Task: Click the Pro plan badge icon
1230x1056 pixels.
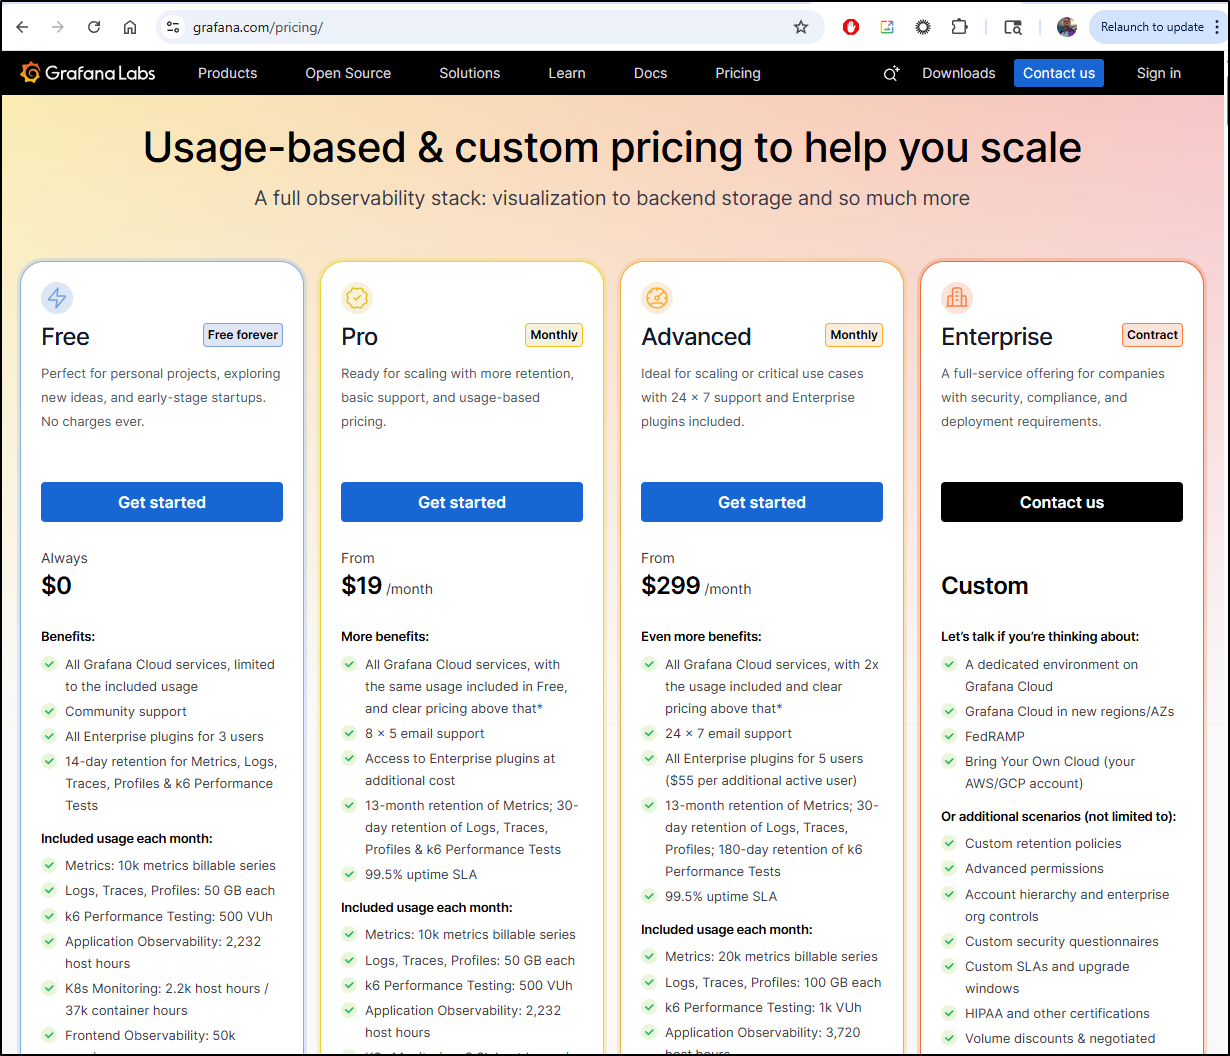Action: click(x=357, y=297)
